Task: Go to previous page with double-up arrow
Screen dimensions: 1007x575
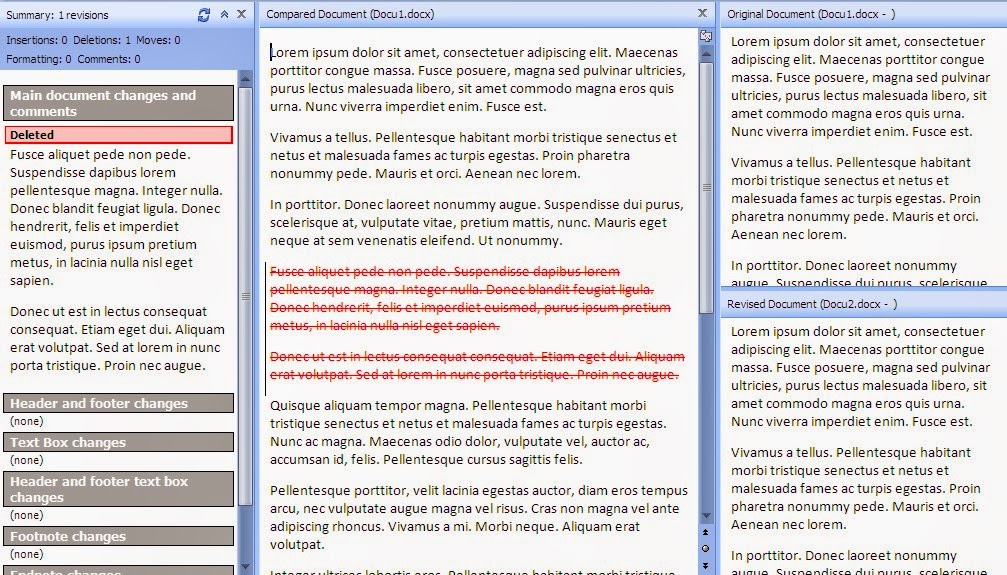Action: point(706,532)
